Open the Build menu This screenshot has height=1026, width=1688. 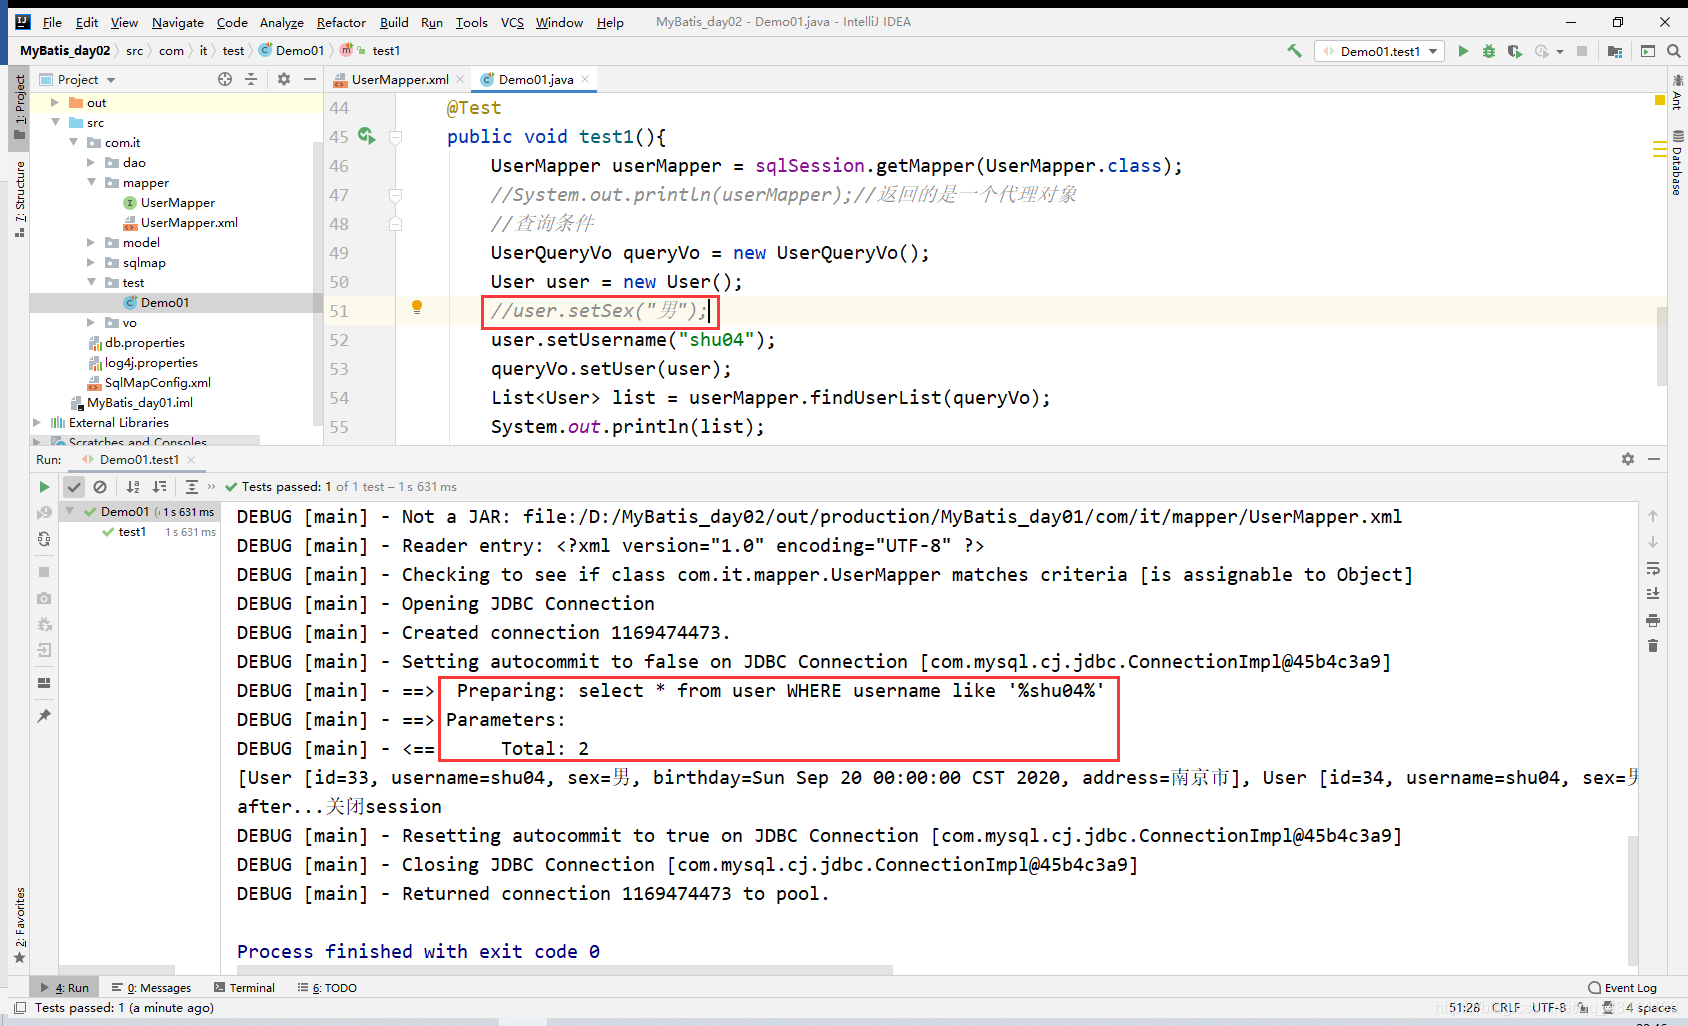(394, 22)
